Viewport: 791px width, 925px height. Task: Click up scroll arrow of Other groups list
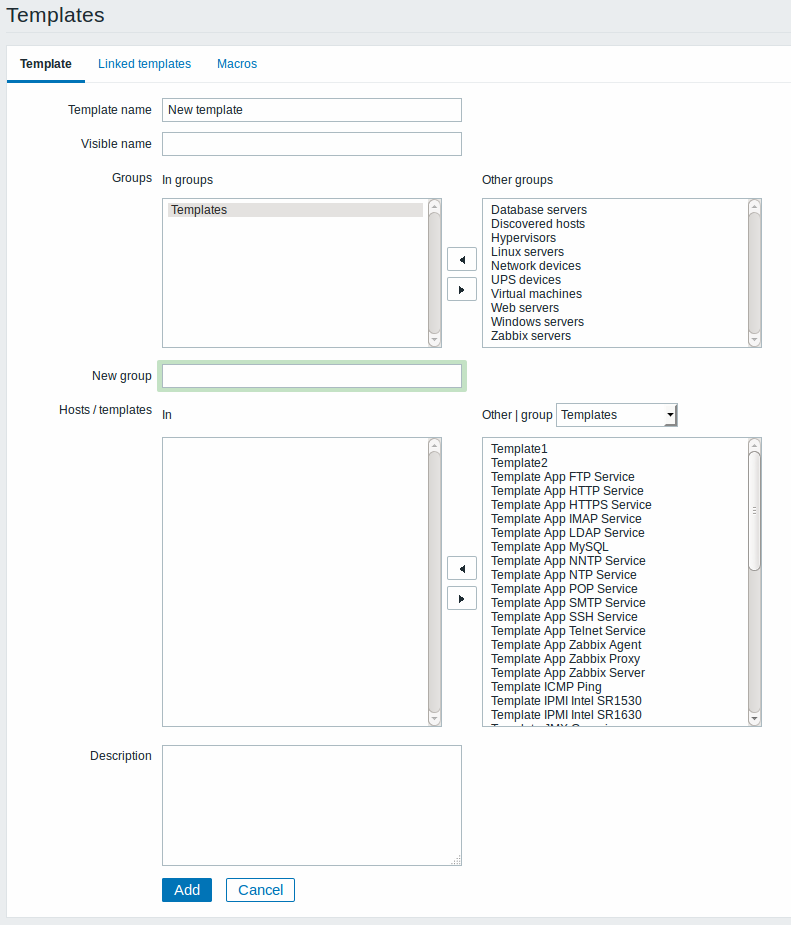point(754,206)
